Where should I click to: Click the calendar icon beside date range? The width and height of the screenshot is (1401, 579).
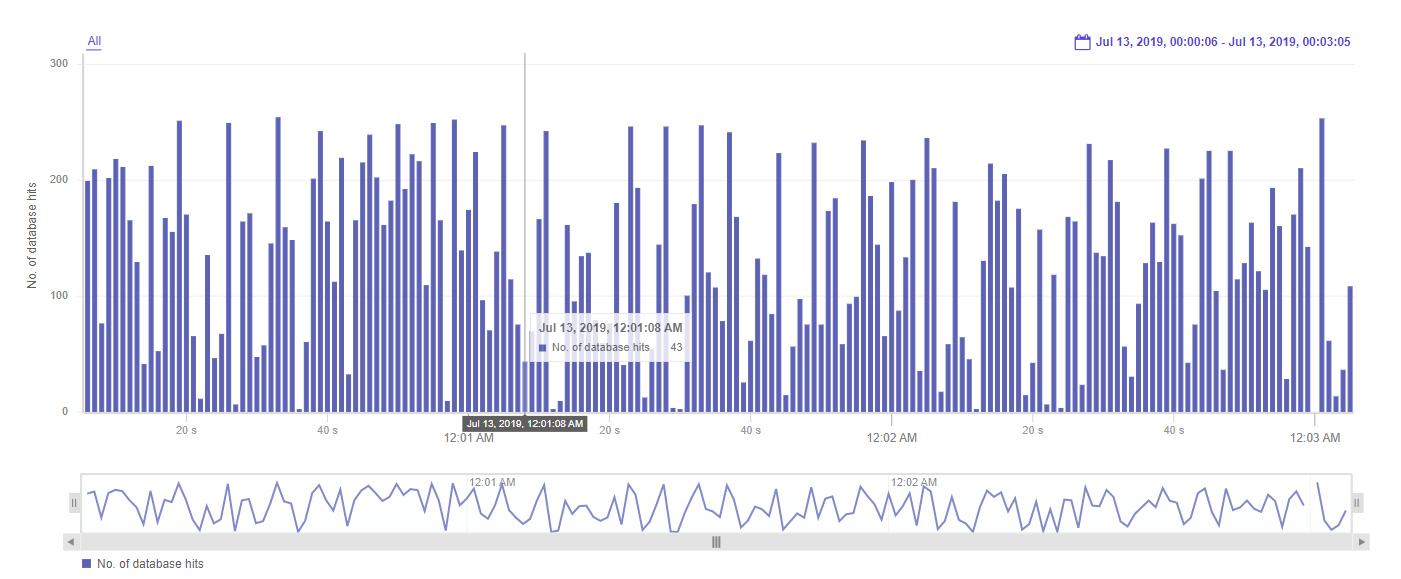click(1082, 42)
